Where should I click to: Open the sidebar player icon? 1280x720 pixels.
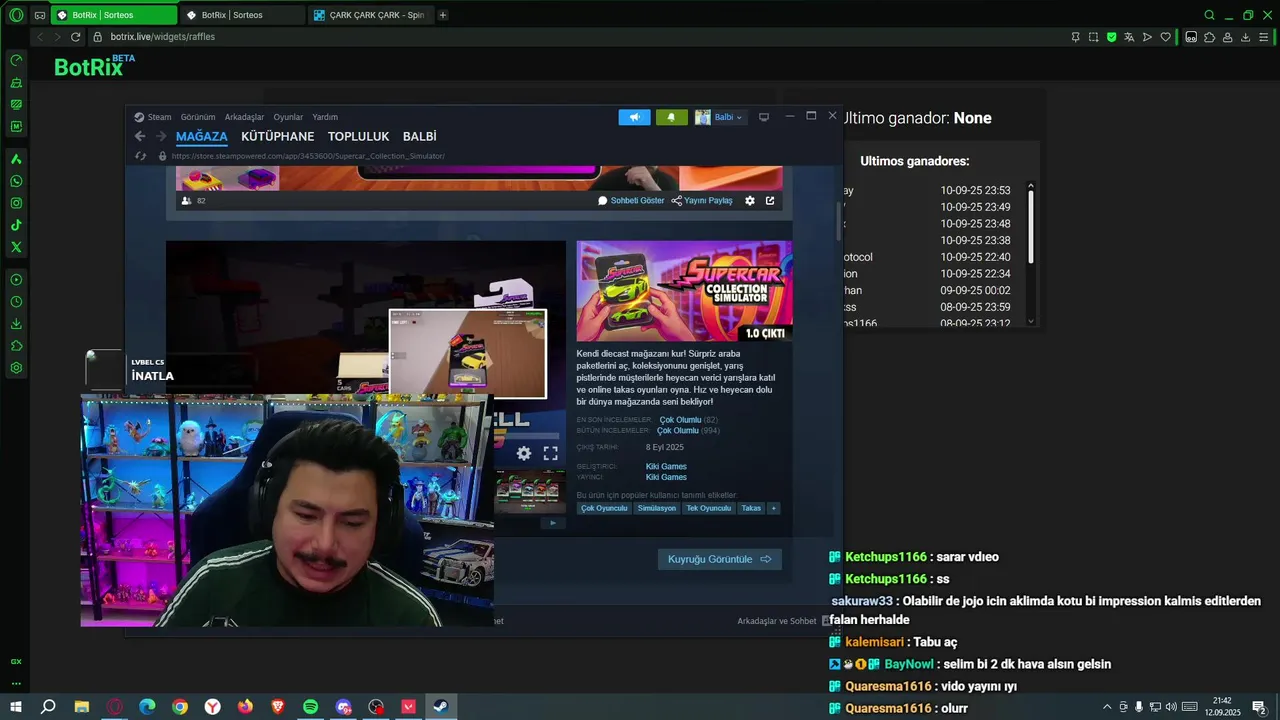click(16, 279)
